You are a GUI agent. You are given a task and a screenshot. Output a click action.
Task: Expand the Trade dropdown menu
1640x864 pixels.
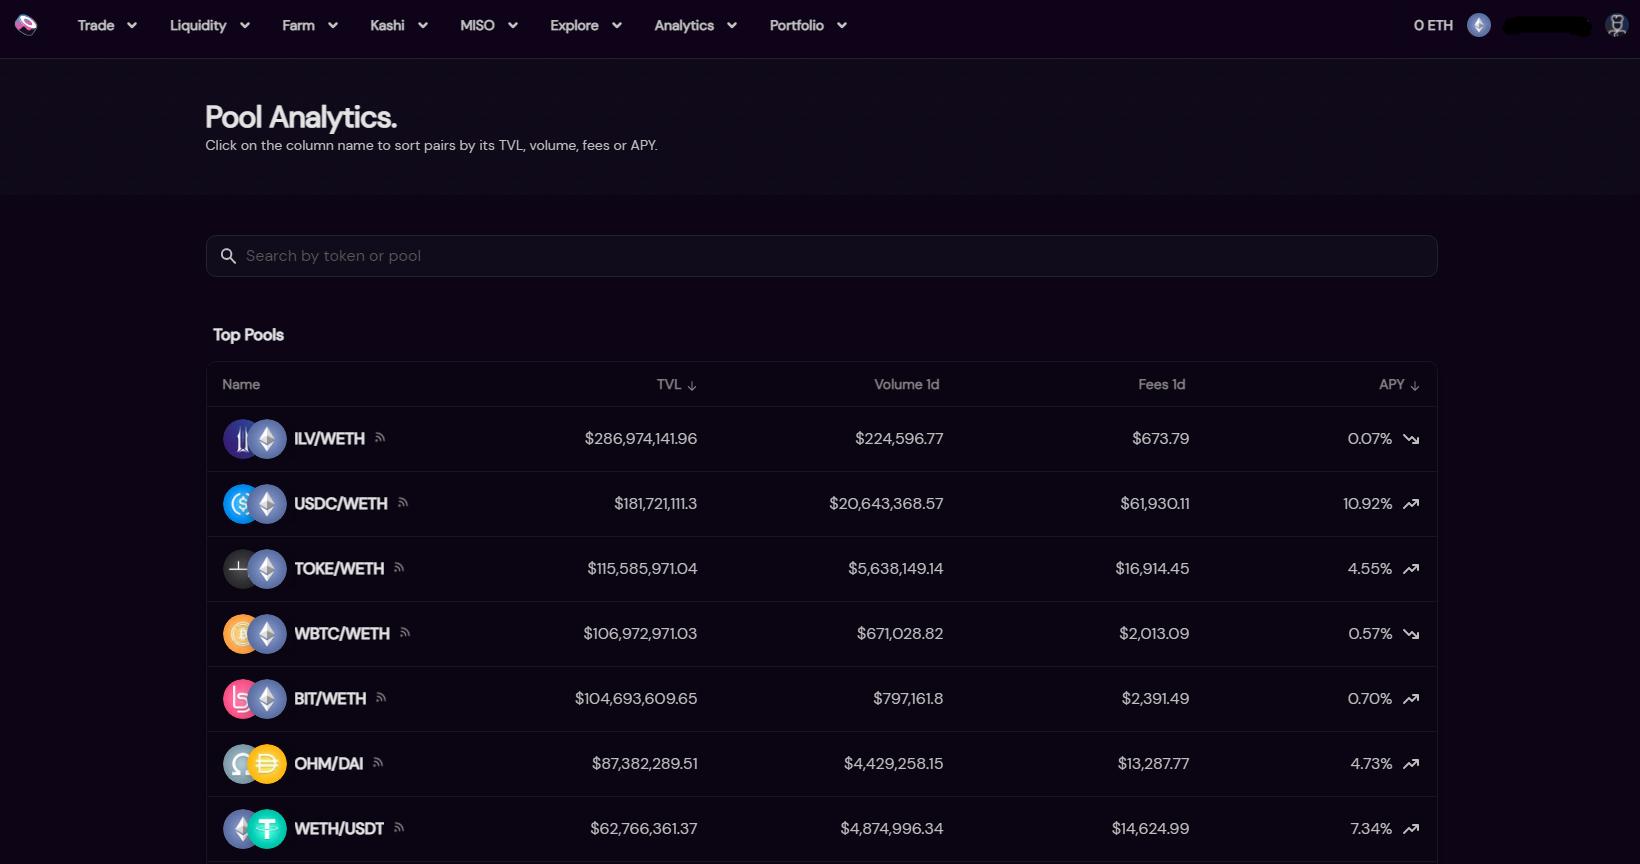[x=107, y=25]
